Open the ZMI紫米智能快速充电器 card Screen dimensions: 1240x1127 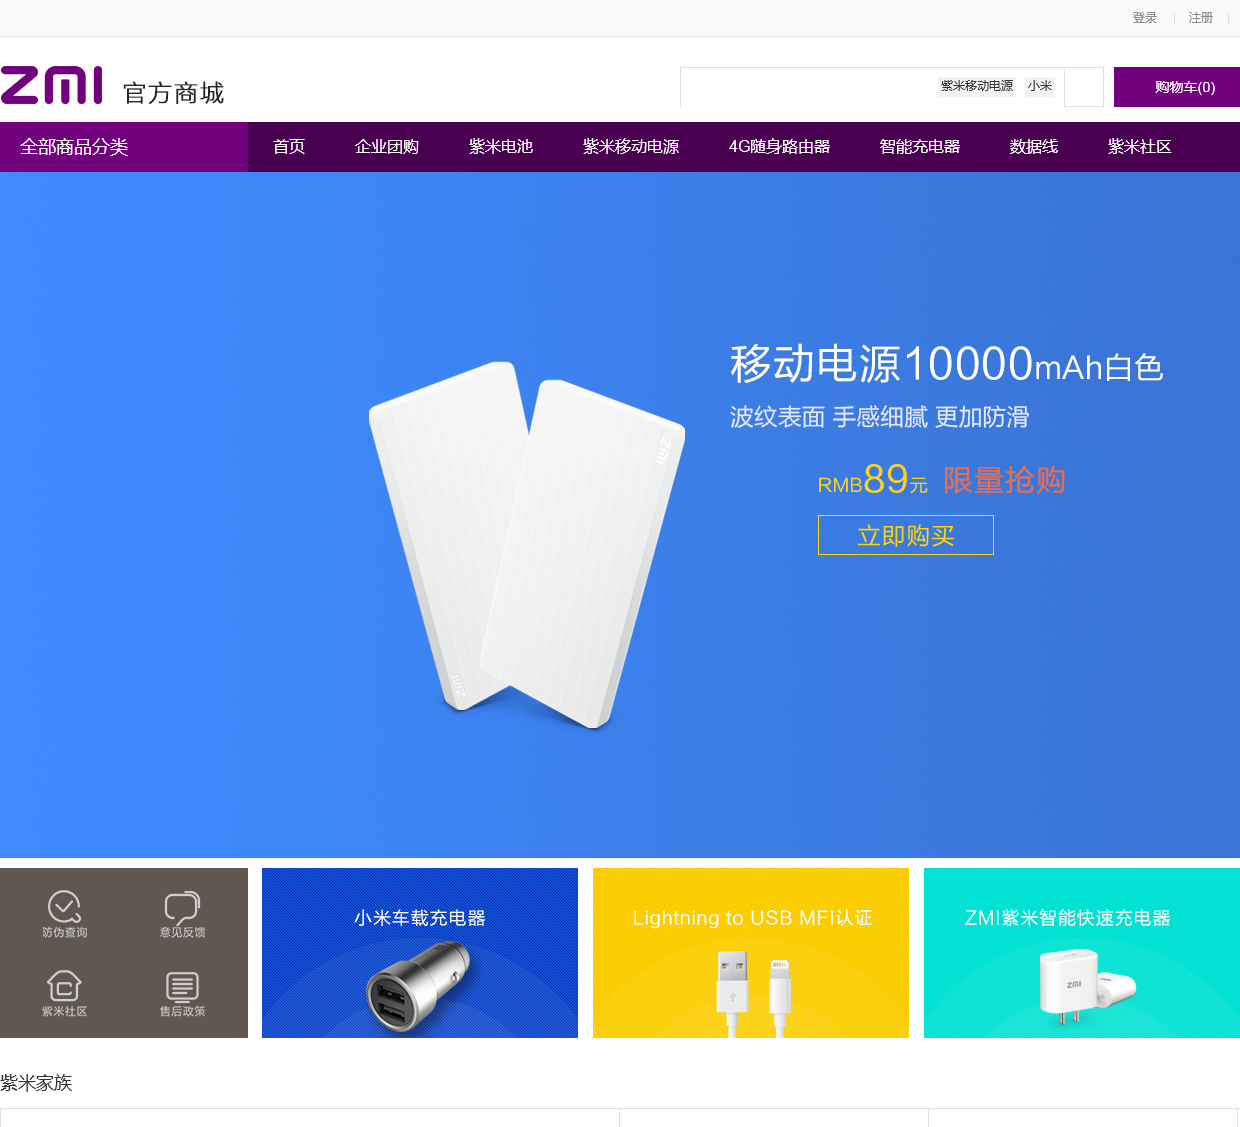point(1082,953)
